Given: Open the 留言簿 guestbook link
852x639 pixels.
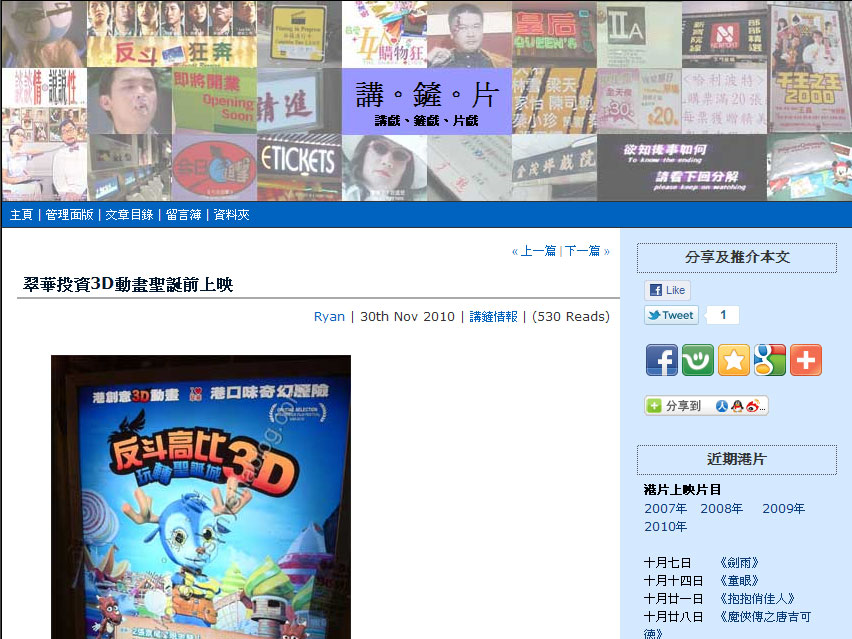Looking at the screenshot, I should (183, 215).
